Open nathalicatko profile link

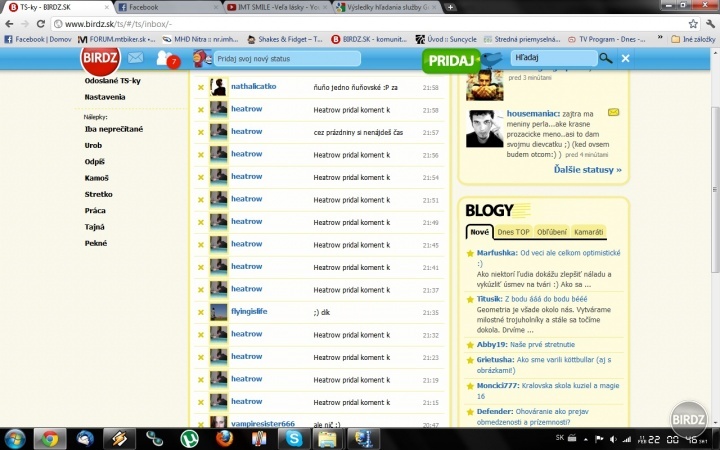point(253,86)
